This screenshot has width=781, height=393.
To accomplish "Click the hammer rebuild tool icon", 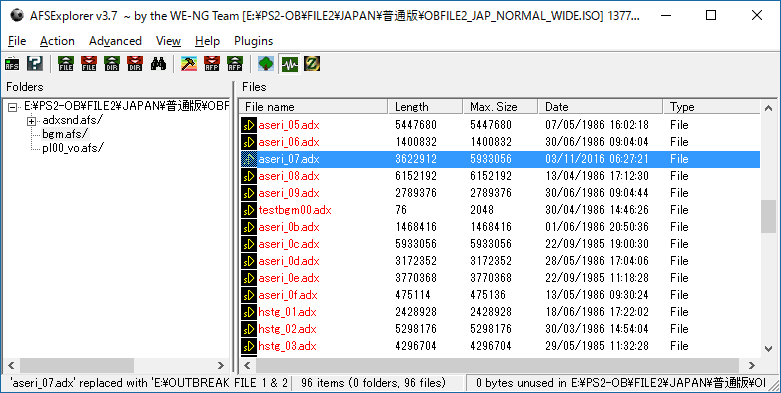I will [x=189, y=63].
